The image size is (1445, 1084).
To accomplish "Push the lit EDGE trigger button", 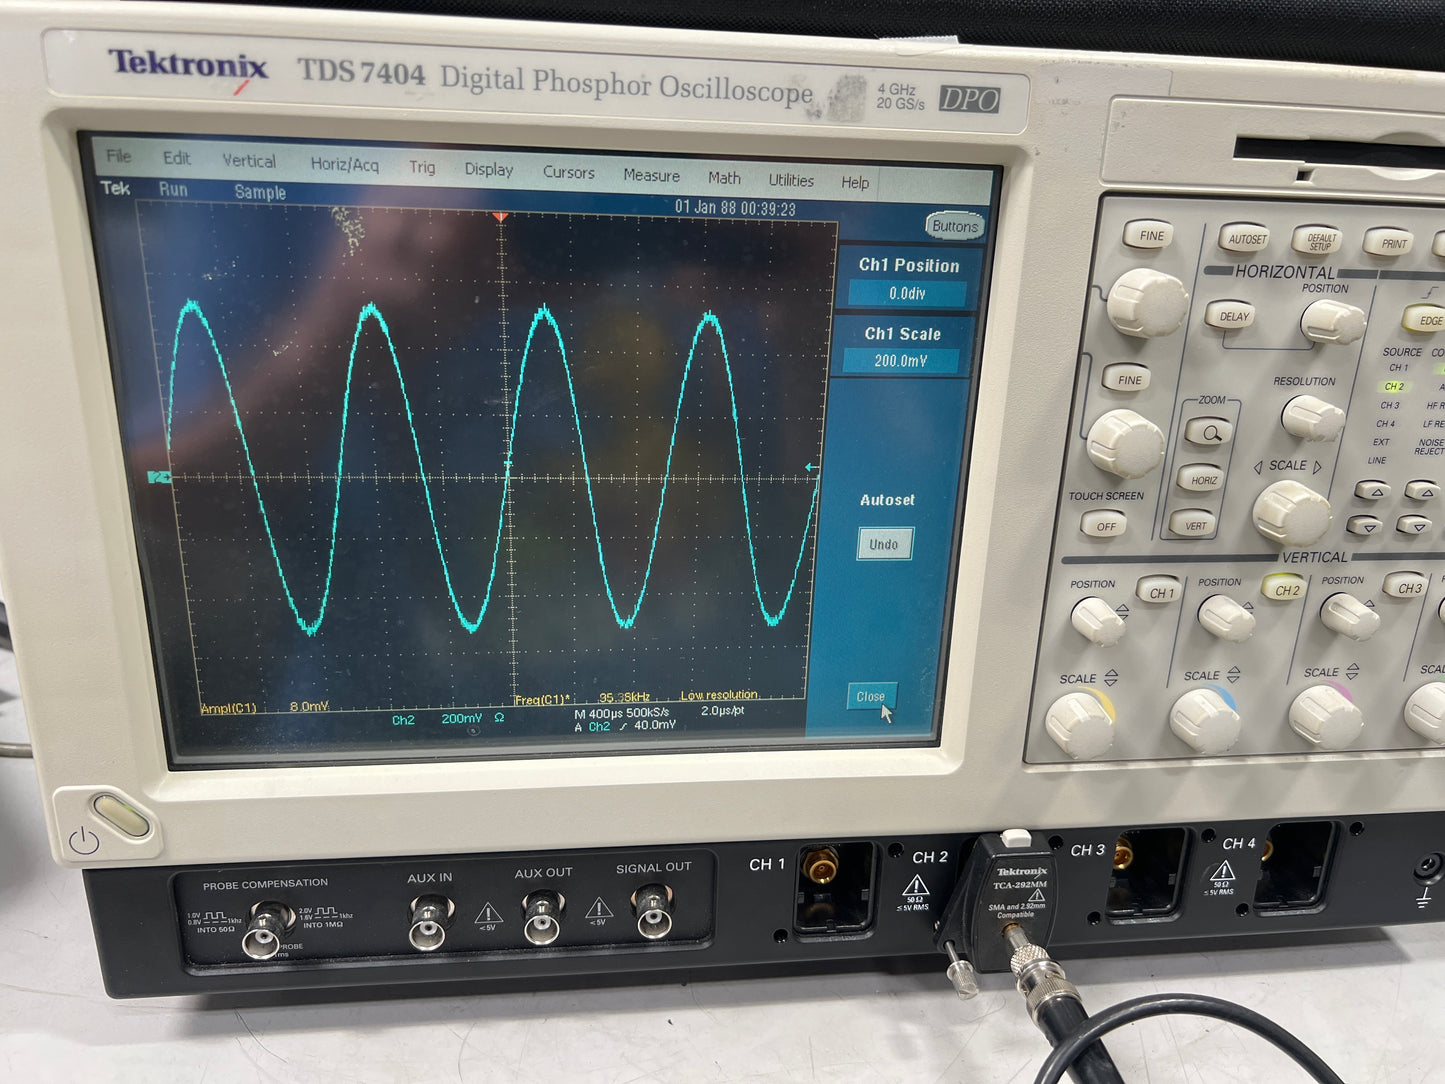I will [x=1425, y=321].
